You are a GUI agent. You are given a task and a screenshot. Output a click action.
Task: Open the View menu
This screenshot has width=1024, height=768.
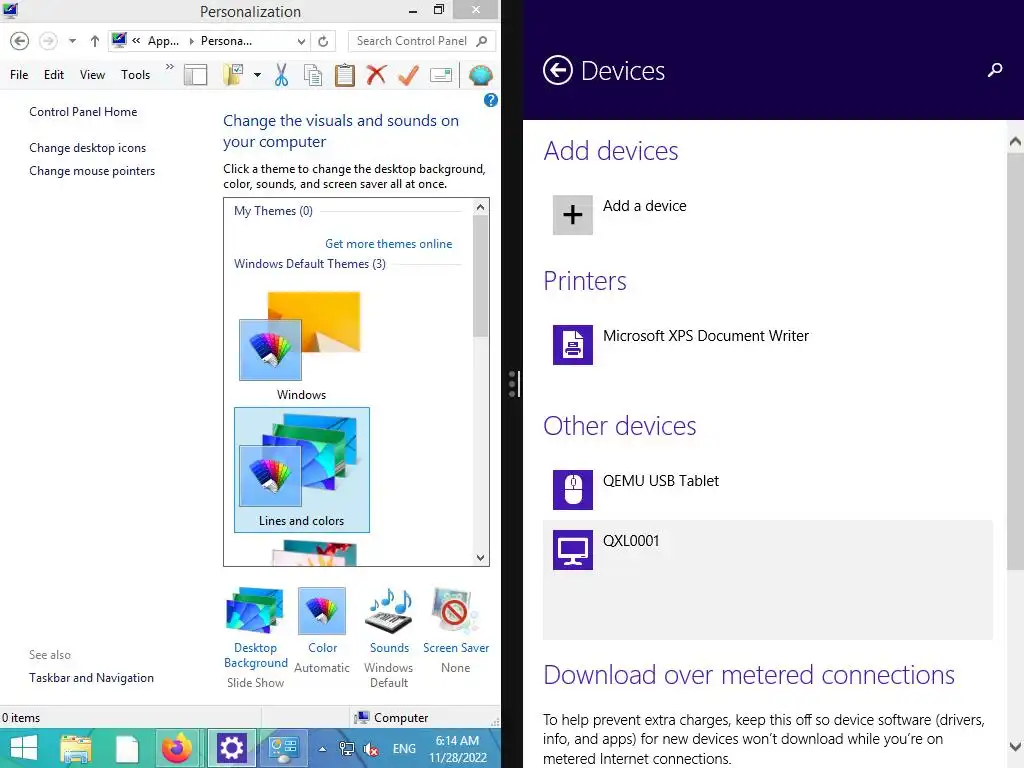[92, 75]
